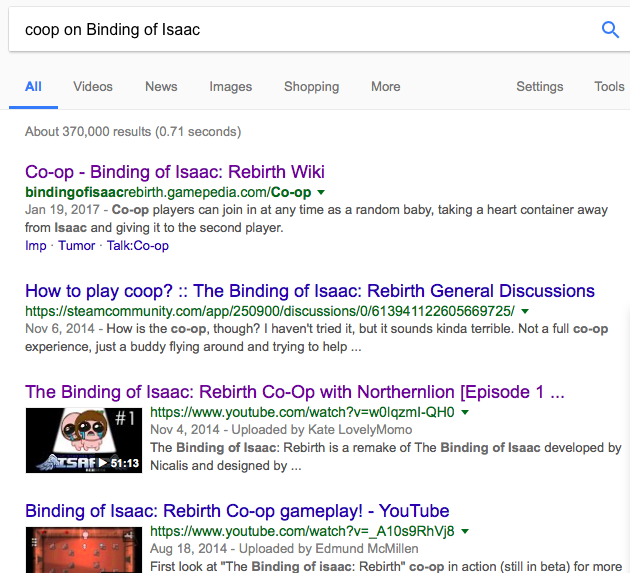The image size is (630, 573).
Task: Open Co-op - Binding of Isaac: Rebirth Wiki result
Action: click(x=175, y=172)
